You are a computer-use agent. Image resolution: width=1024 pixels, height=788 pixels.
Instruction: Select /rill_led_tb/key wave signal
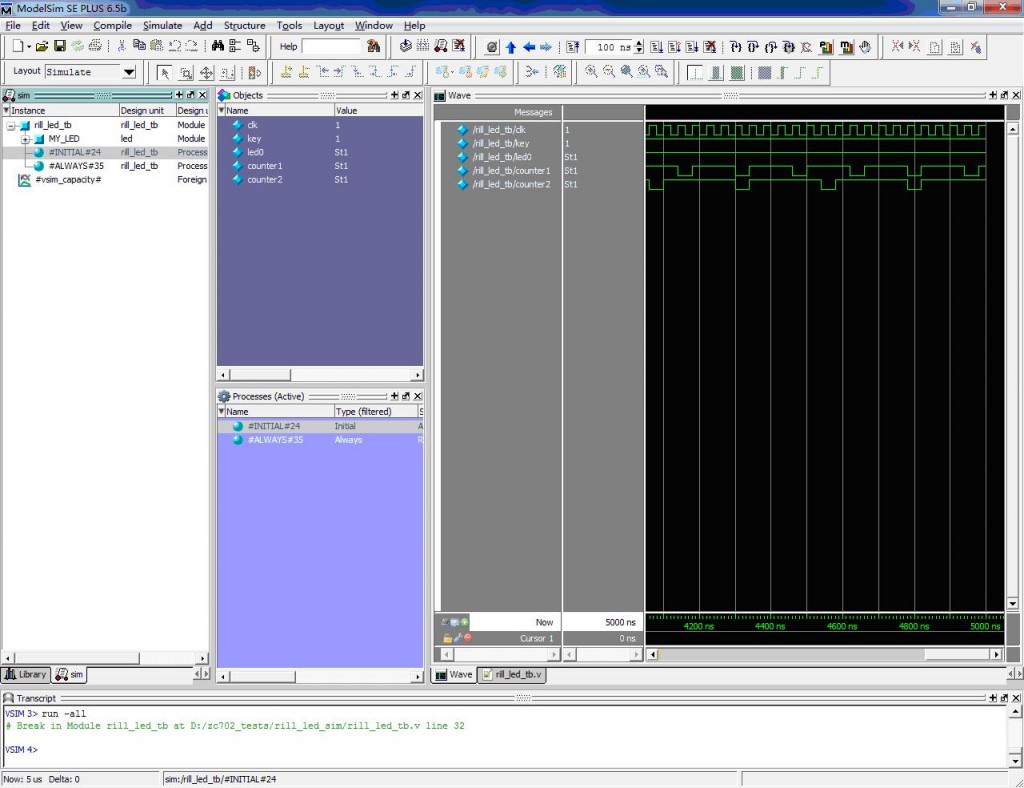point(501,144)
